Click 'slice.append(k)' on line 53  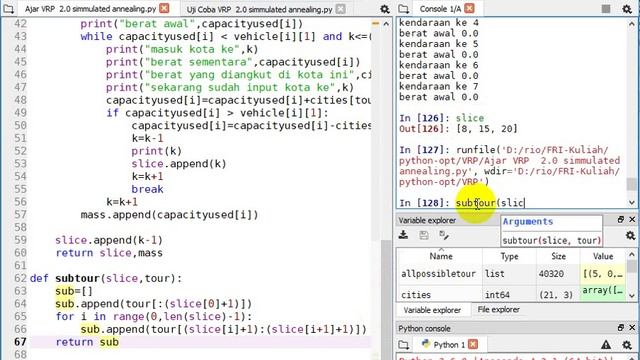179,164
